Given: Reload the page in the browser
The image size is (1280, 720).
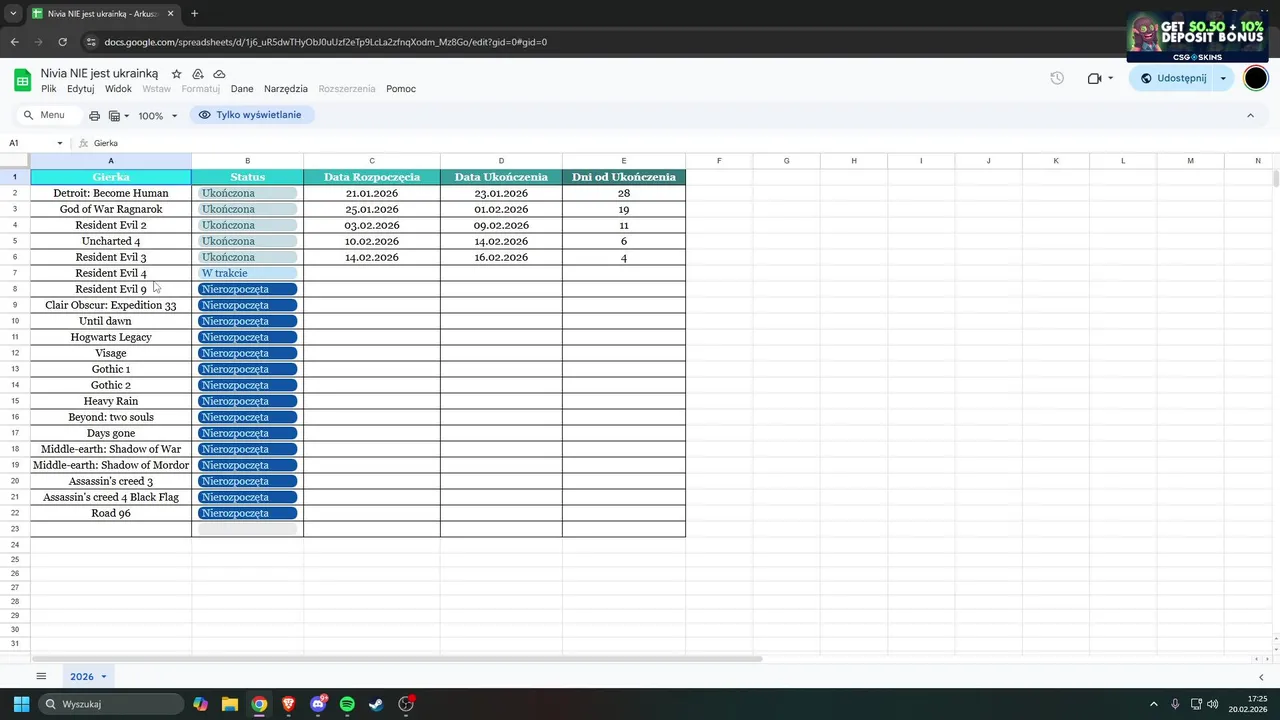Looking at the screenshot, I should point(62,42).
